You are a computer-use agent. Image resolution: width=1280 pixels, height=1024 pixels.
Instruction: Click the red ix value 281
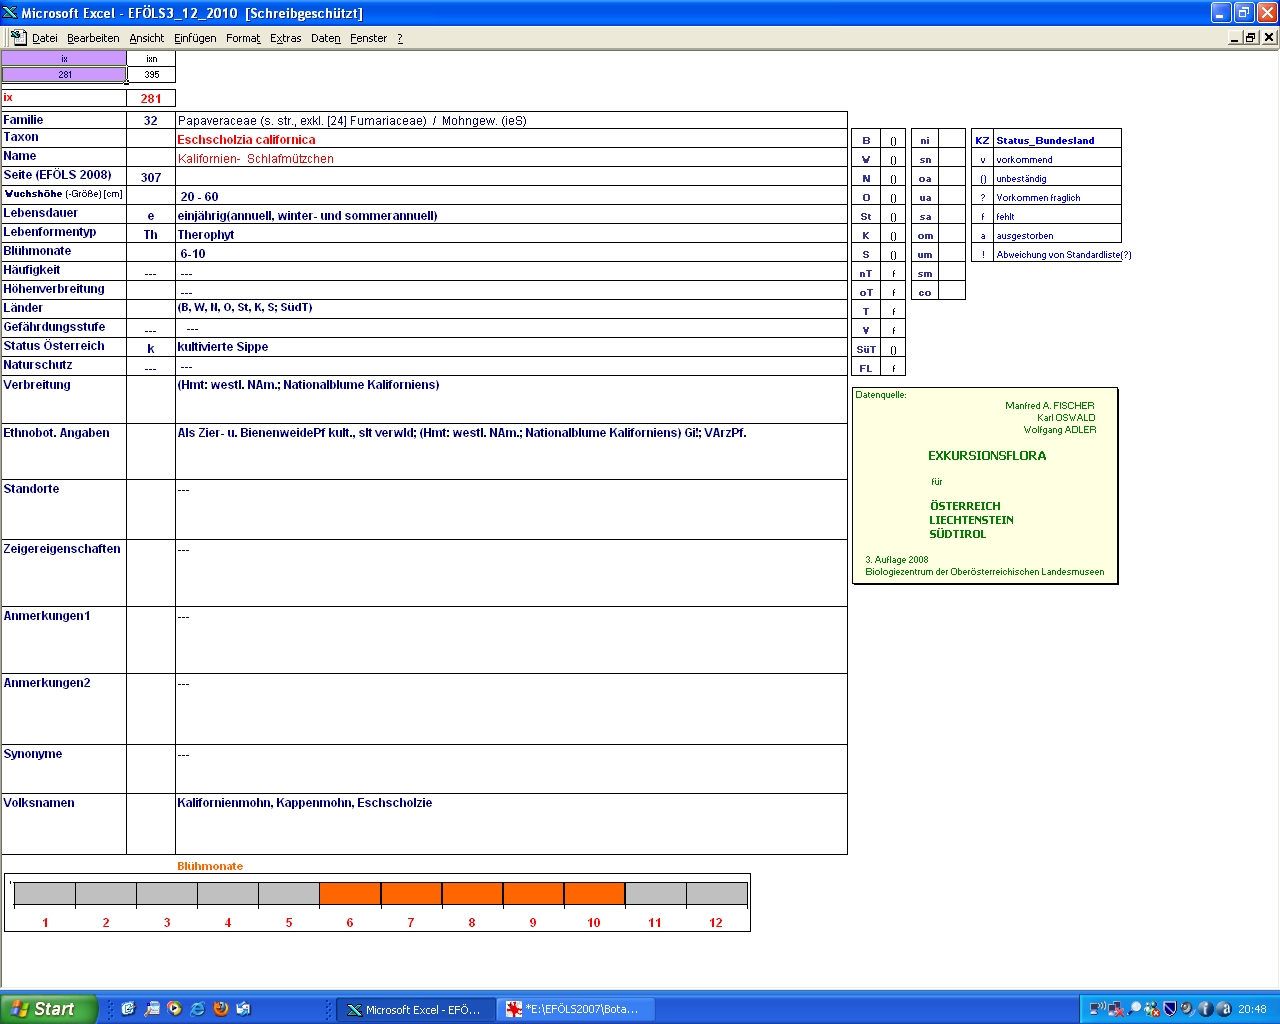tap(151, 98)
